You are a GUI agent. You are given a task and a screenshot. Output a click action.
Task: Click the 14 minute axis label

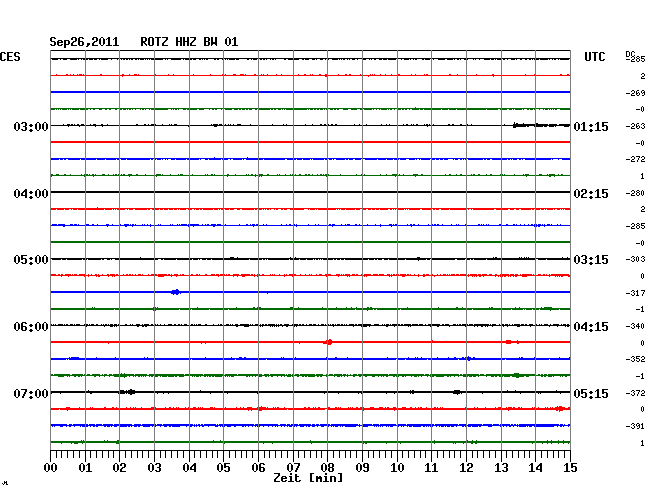click(535, 468)
